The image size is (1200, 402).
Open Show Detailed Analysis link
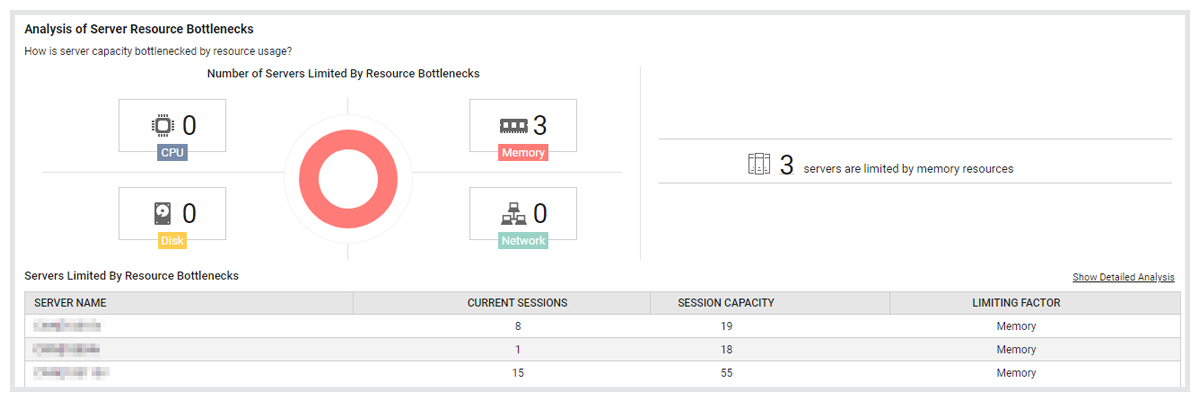coord(1124,277)
